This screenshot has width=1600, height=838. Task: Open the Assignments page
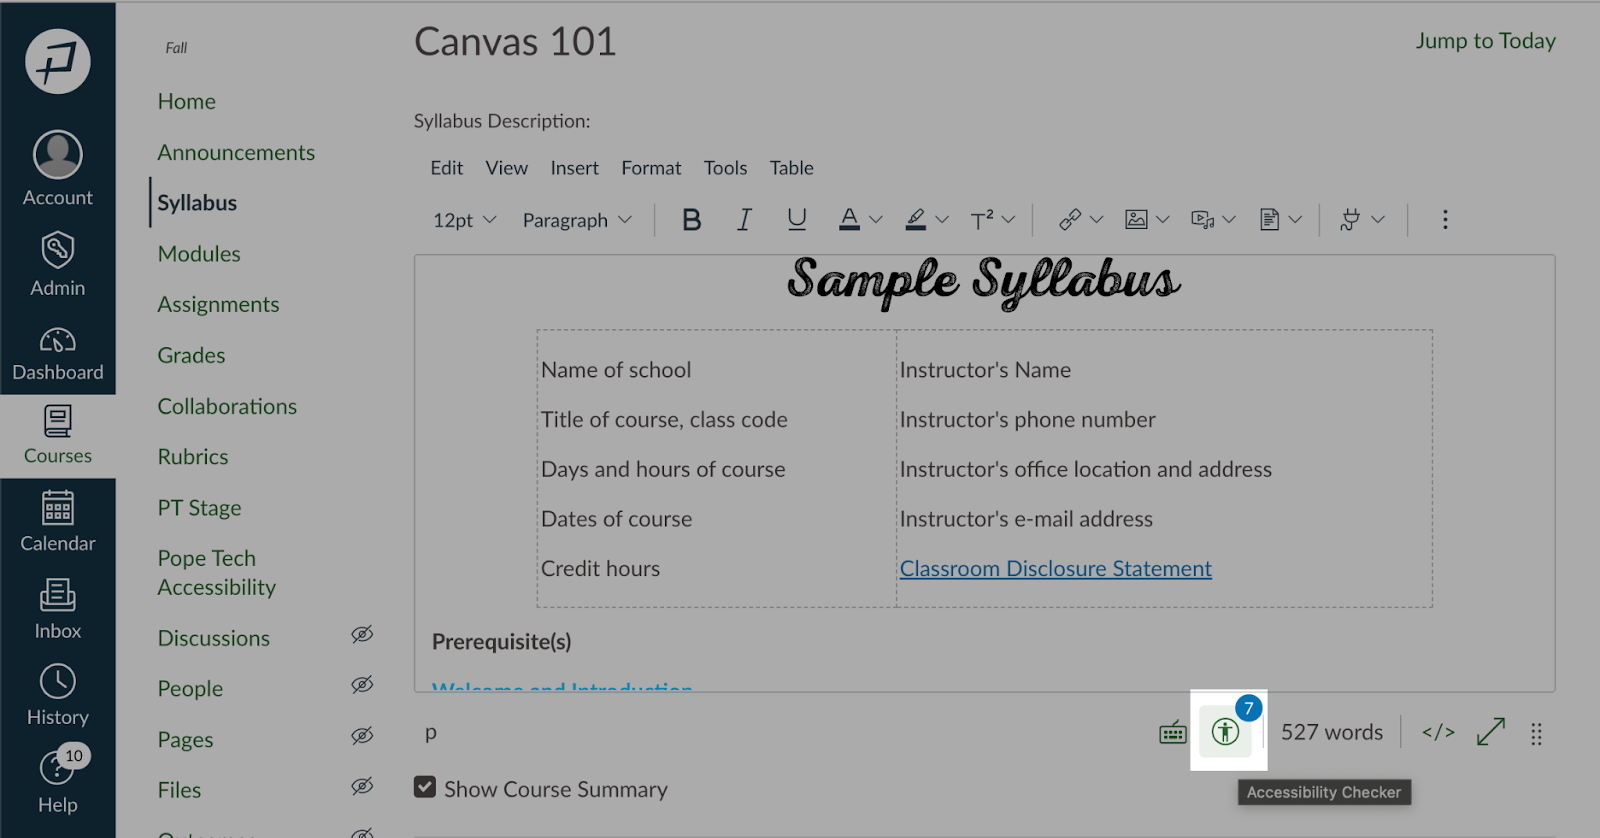(x=218, y=305)
